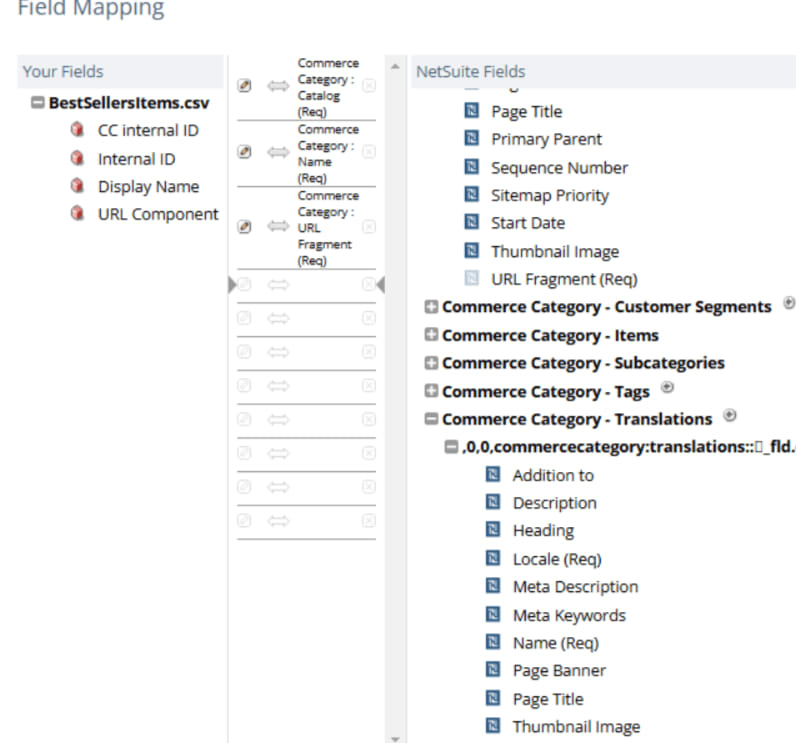Edit the Commerce Category : Catalog mapping pencil icon

tap(244, 86)
